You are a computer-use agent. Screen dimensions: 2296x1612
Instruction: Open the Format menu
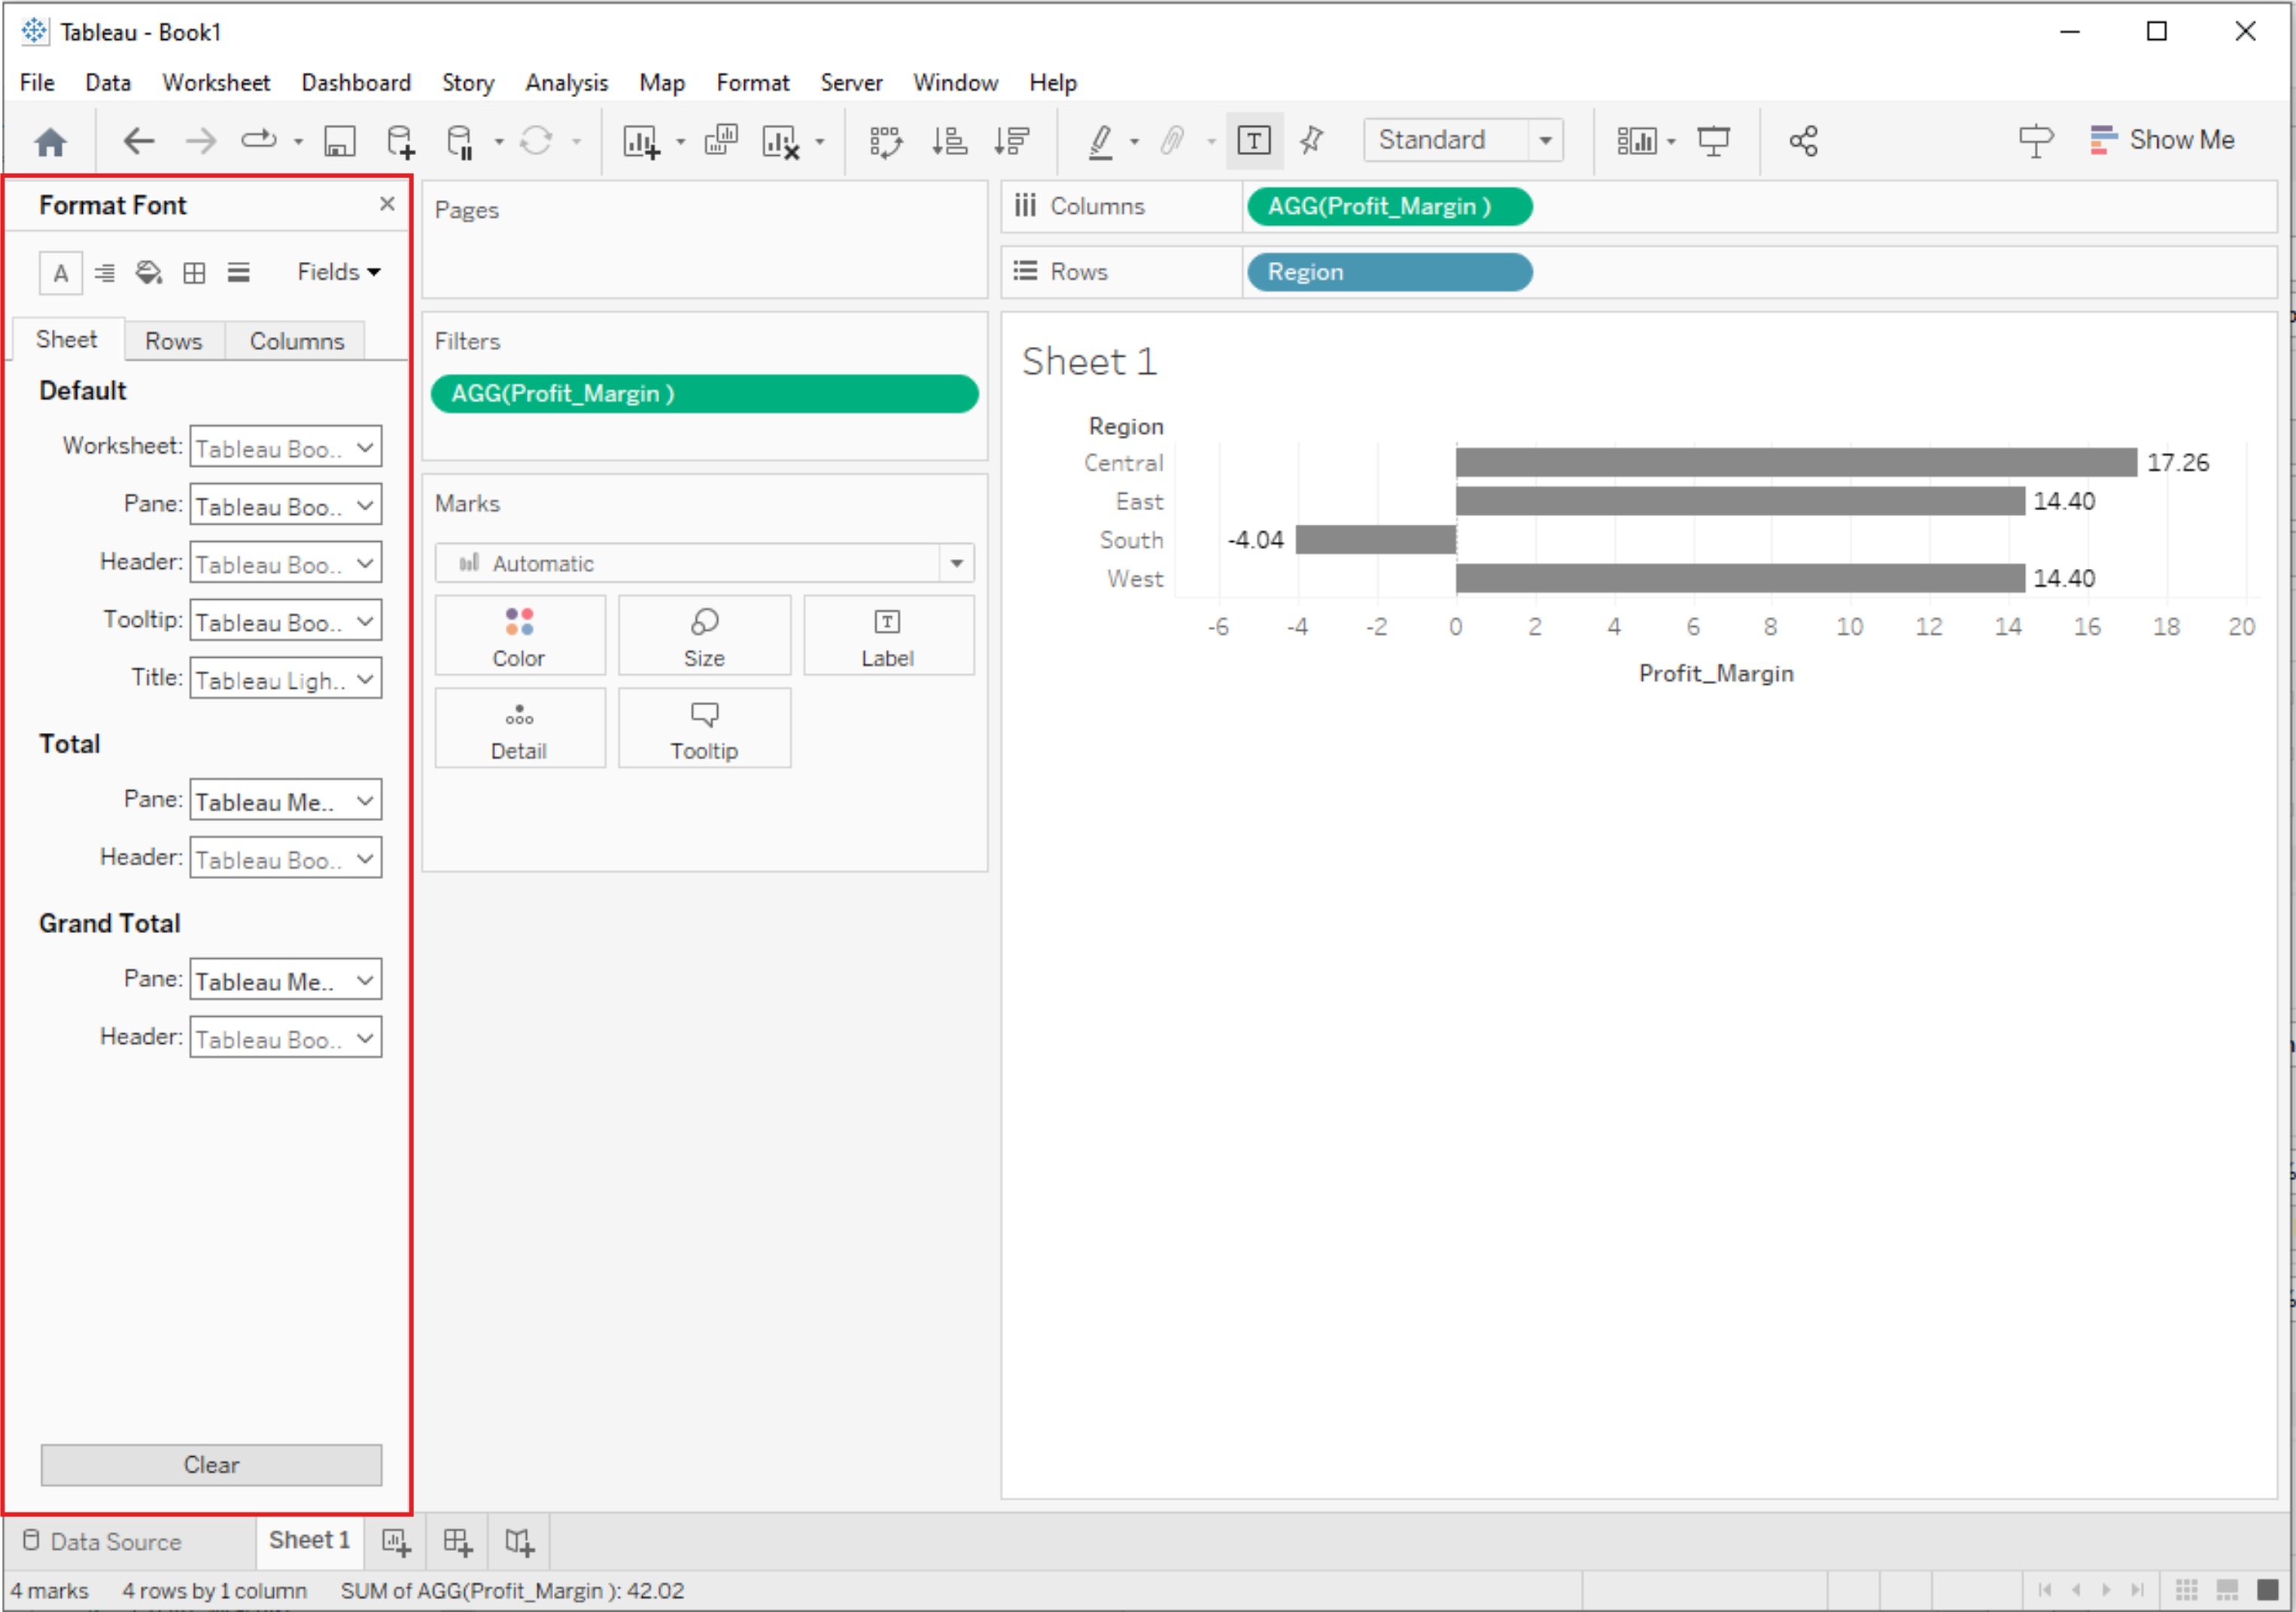(x=752, y=83)
